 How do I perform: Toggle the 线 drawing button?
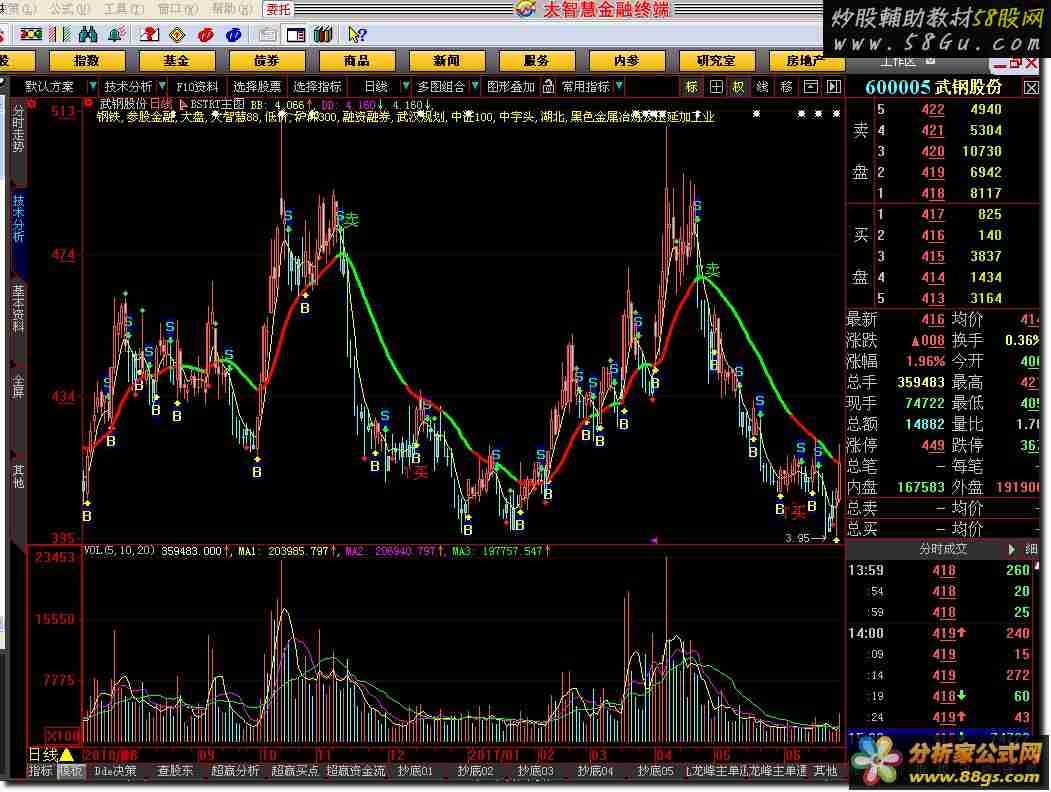point(762,86)
